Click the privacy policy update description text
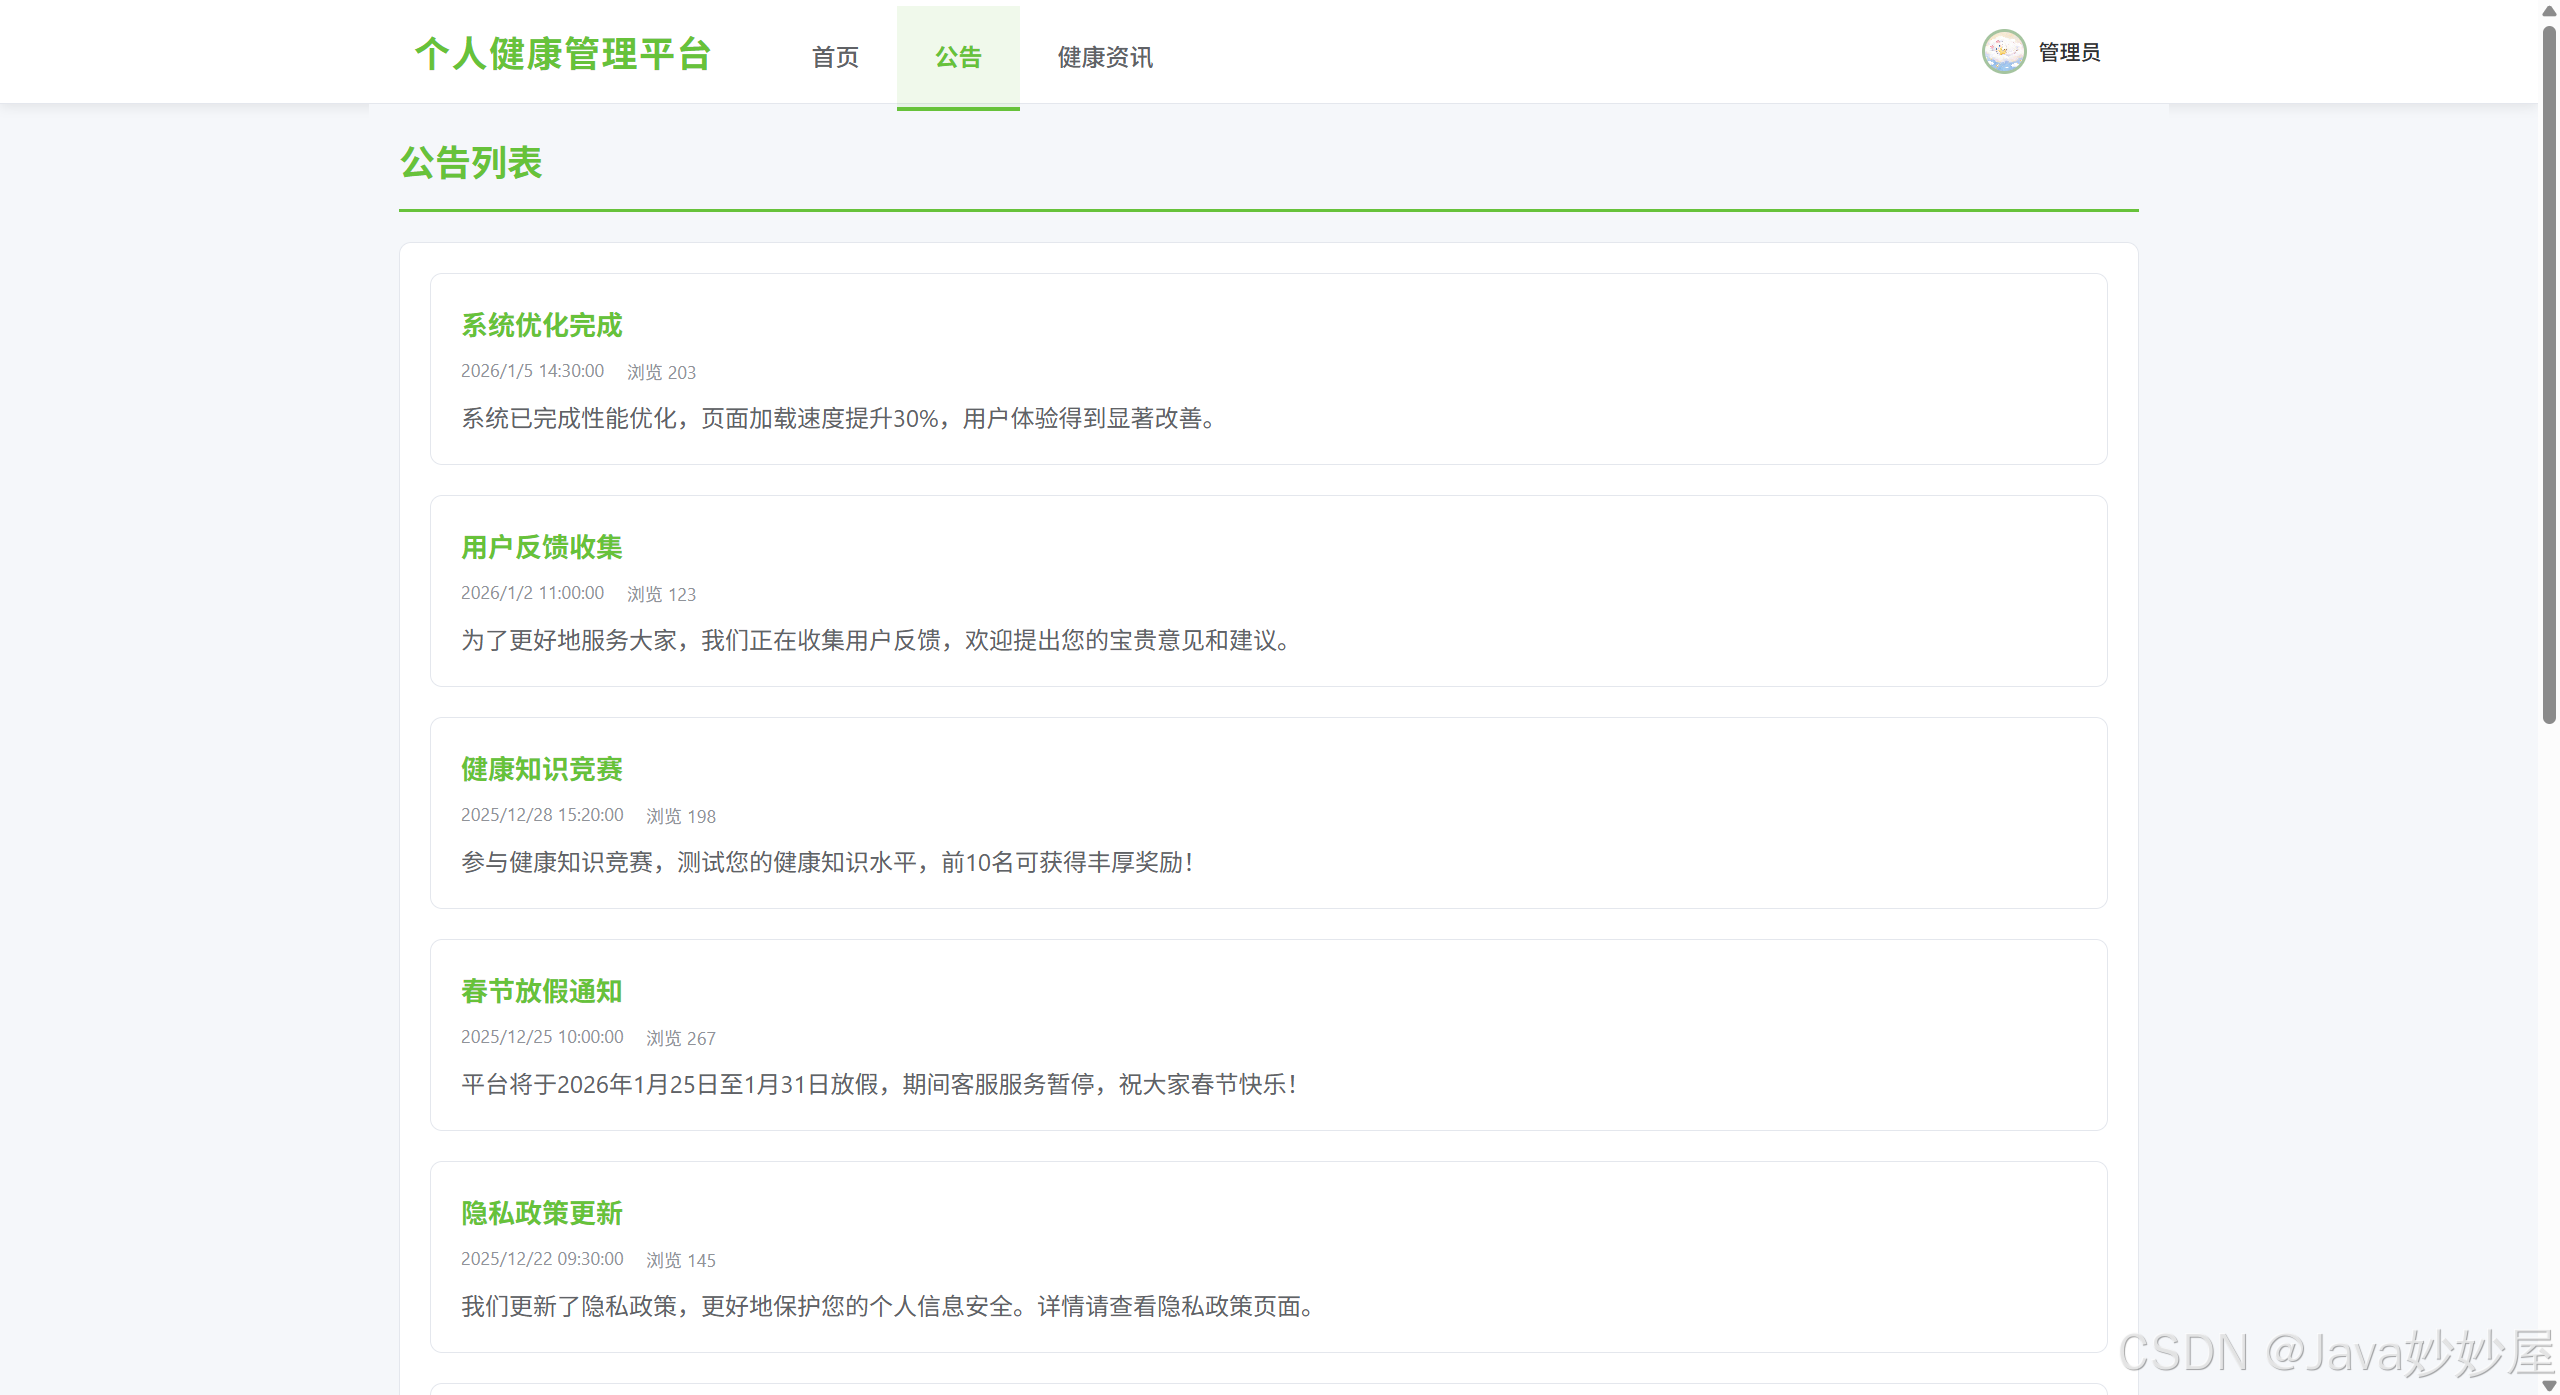The width and height of the screenshot is (2560, 1395). [888, 1306]
